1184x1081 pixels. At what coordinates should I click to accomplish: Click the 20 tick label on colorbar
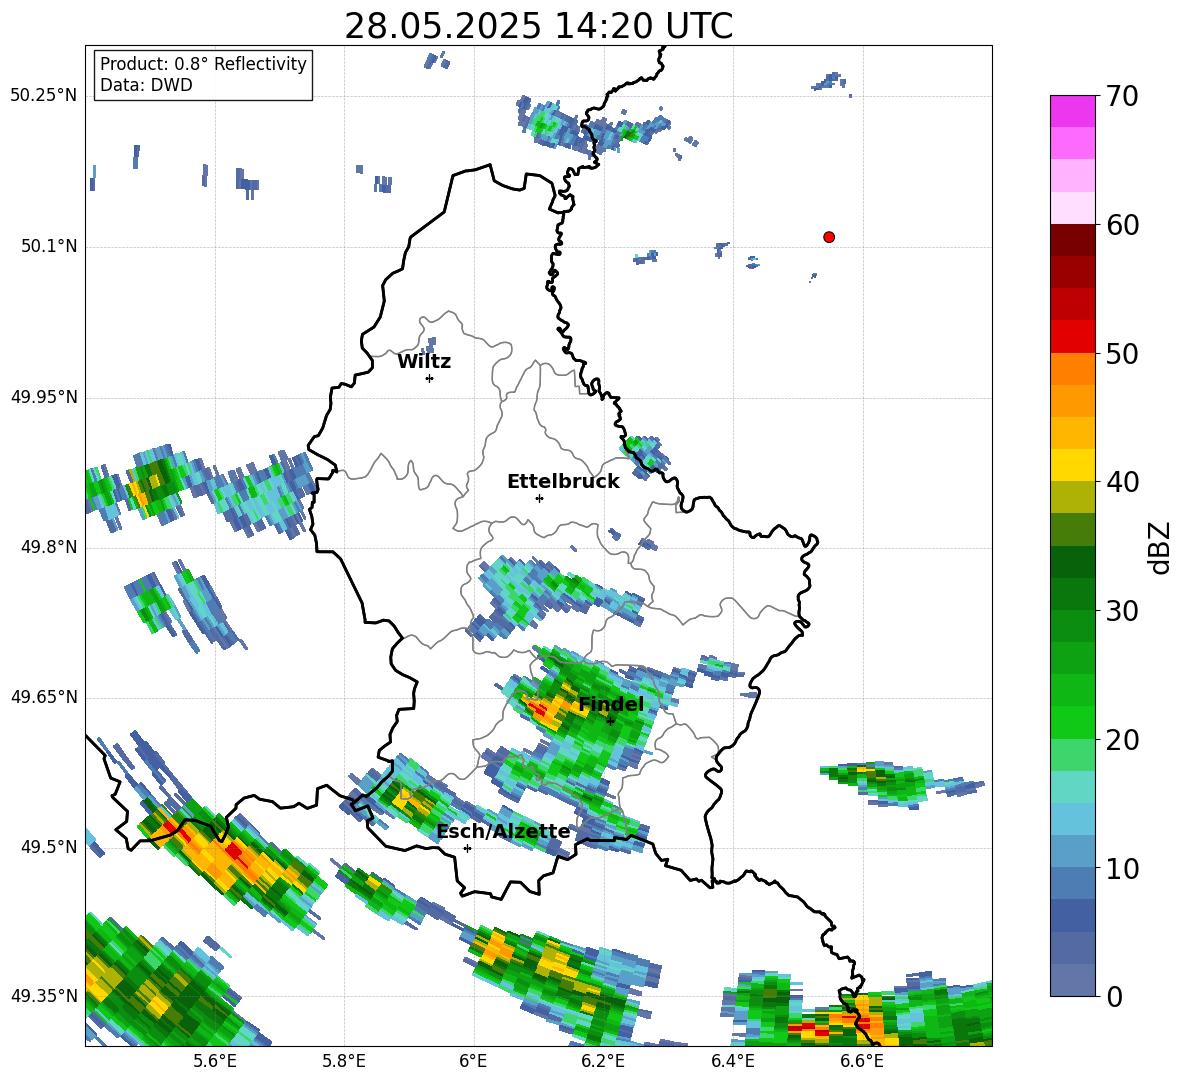tap(1122, 739)
